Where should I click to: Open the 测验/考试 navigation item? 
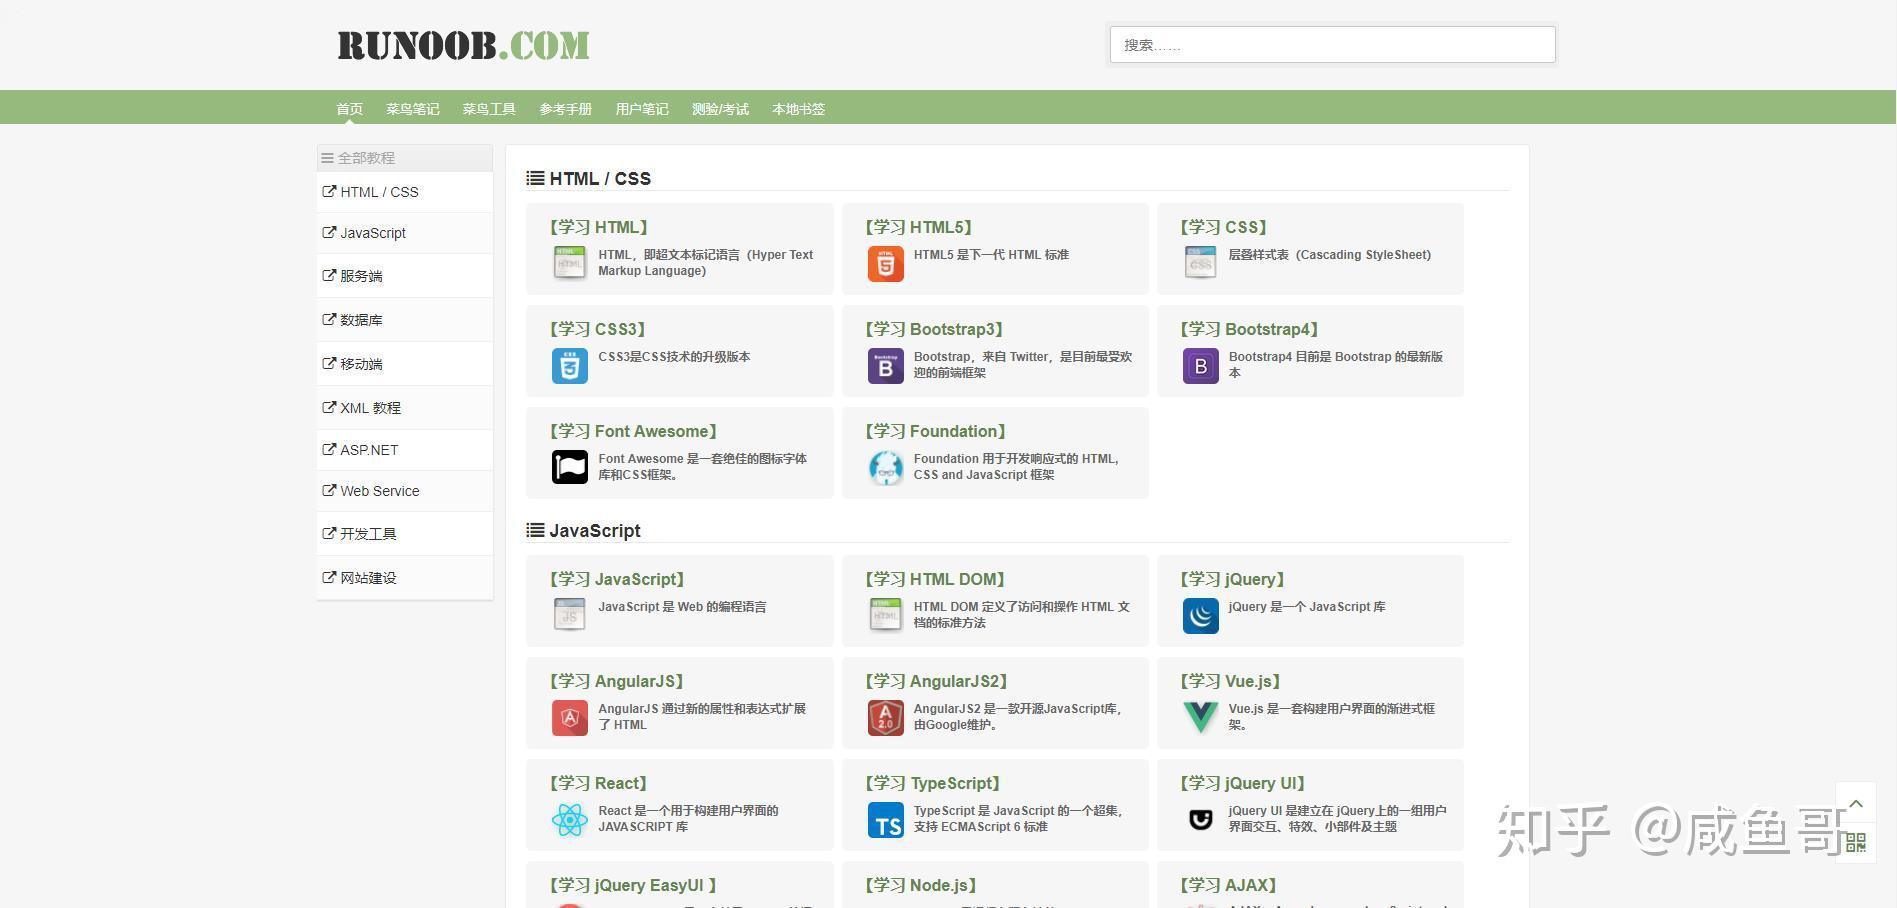click(x=720, y=109)
